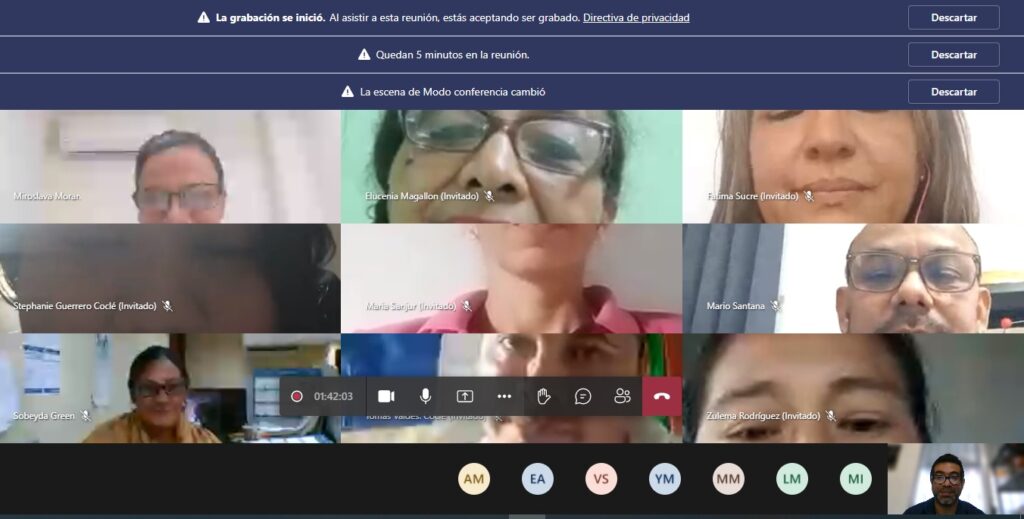
Task: Show the participants list
Action: (622, 396)
